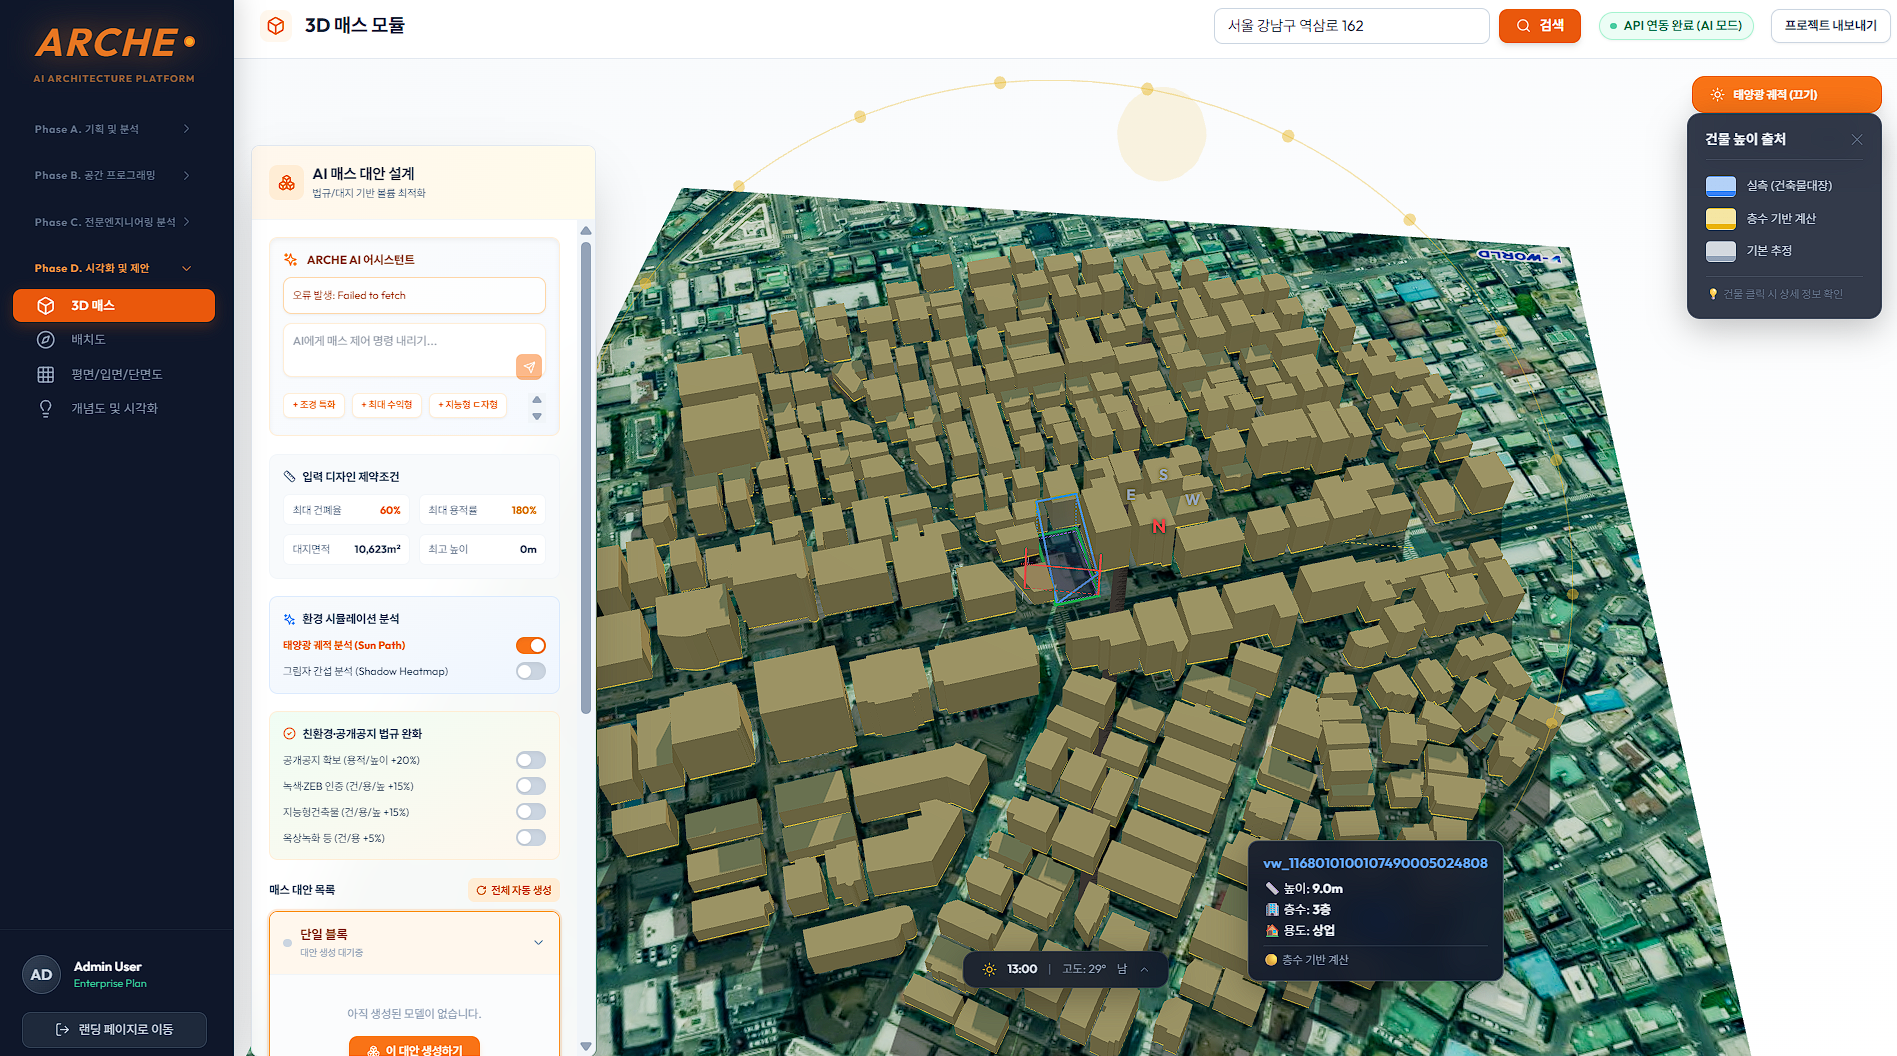This screenshot has height=1056, width=1897.
Task: Click the green dot in the API status badge
Action: point(1614,26)
